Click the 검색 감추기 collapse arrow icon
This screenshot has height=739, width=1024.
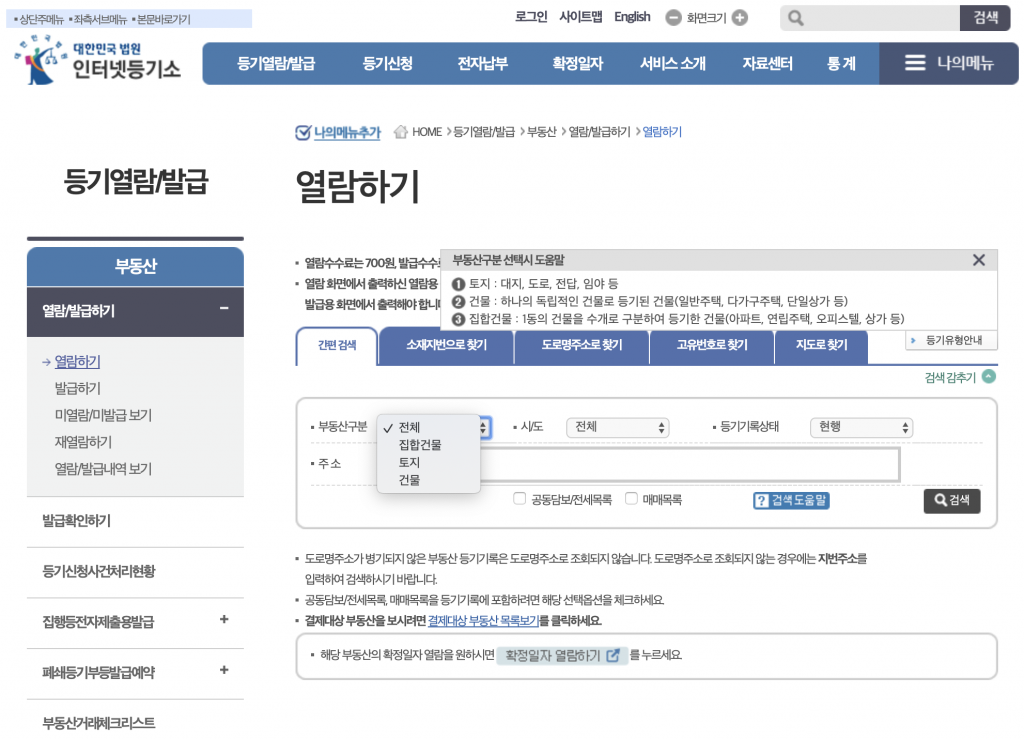[x=989, y=377]
